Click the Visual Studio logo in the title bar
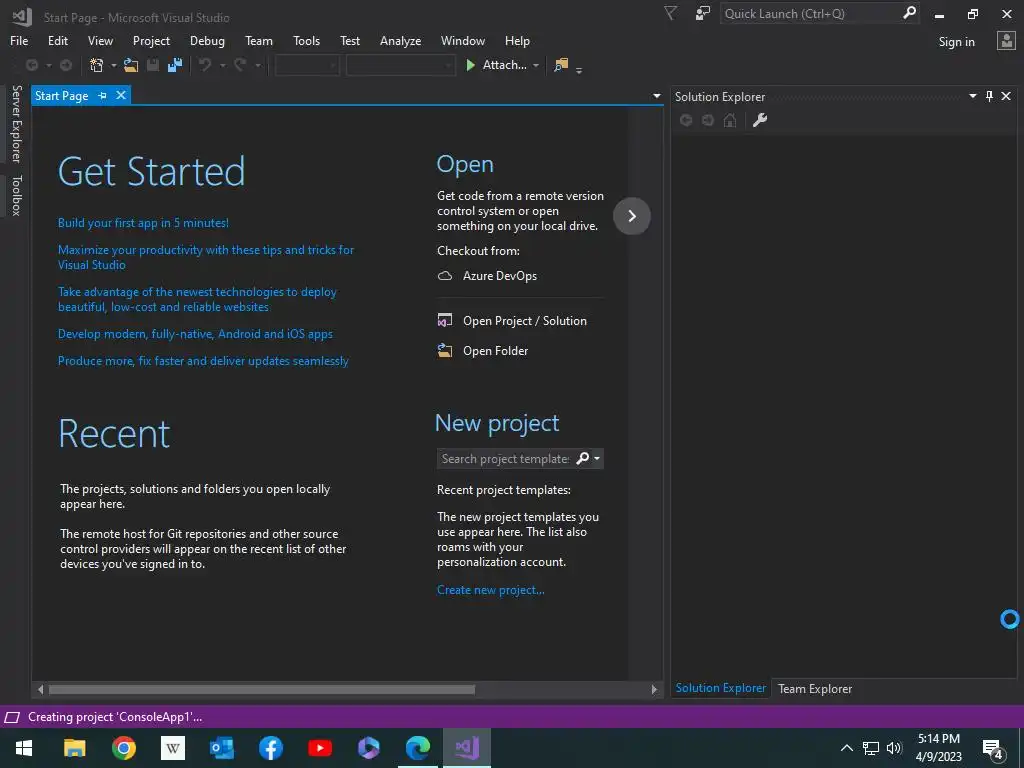The width and height of the screenshot is (1024, 768). pyautogui.click(x=23, y=16)
